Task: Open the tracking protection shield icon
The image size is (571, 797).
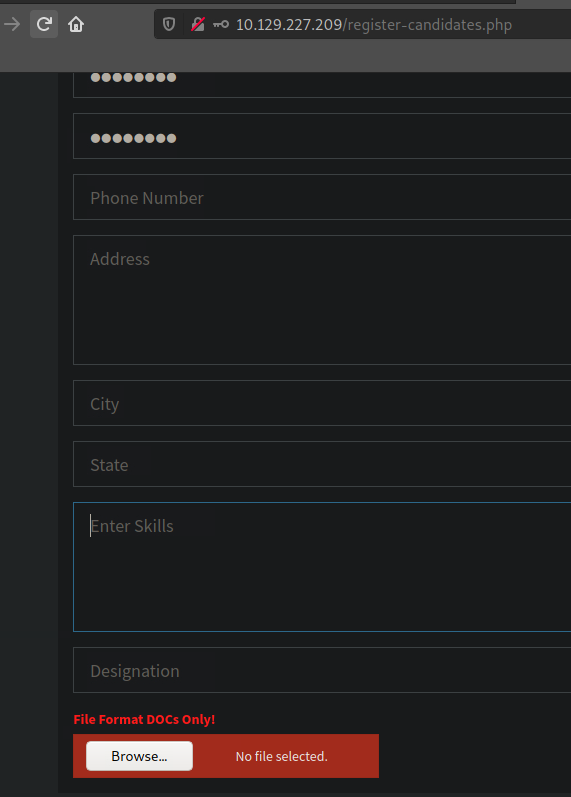Action: click(x=169, y=24)
